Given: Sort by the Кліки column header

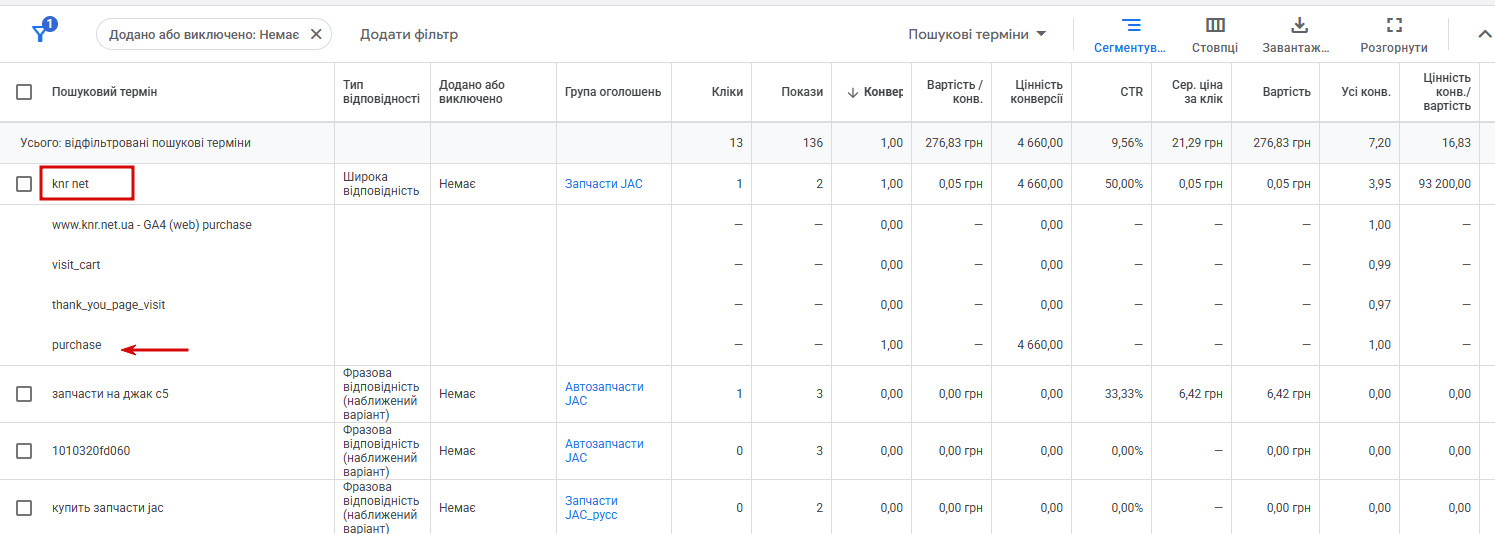Looking at the screenshot, I should tap(727, 92).
